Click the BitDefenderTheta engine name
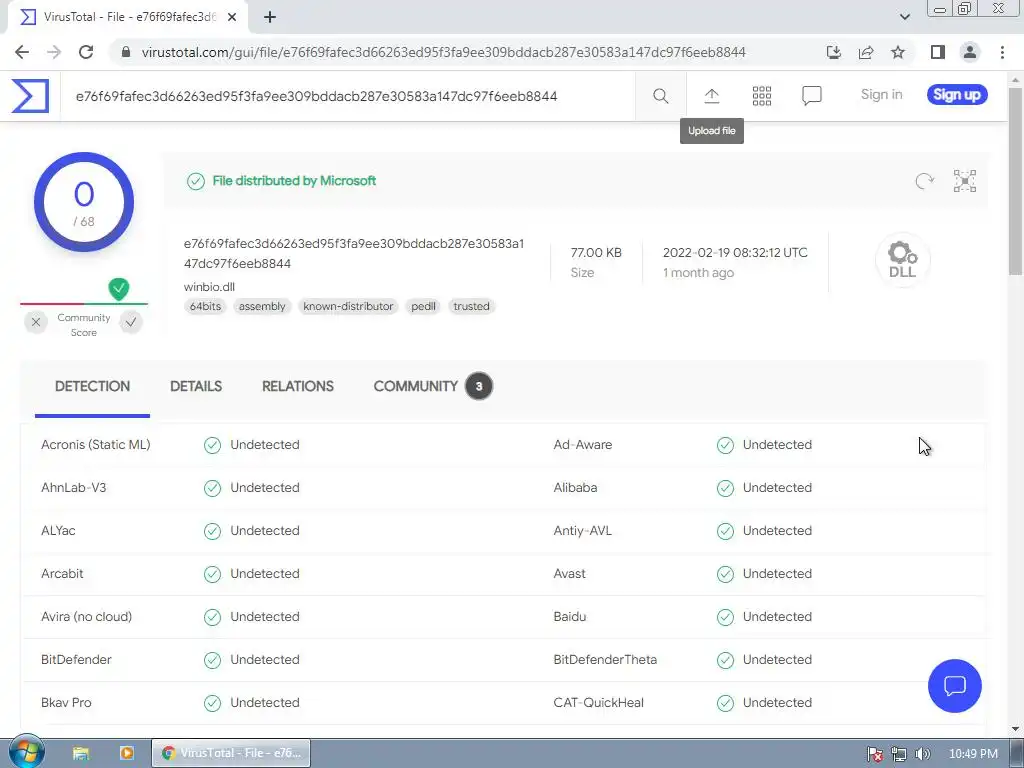The image size is (1024, 768). 605,660
